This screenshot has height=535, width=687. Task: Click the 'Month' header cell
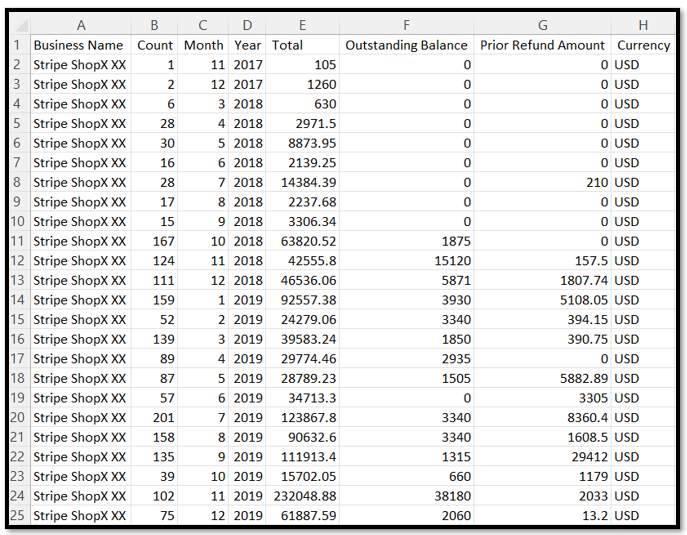click(x=203, y=45)
